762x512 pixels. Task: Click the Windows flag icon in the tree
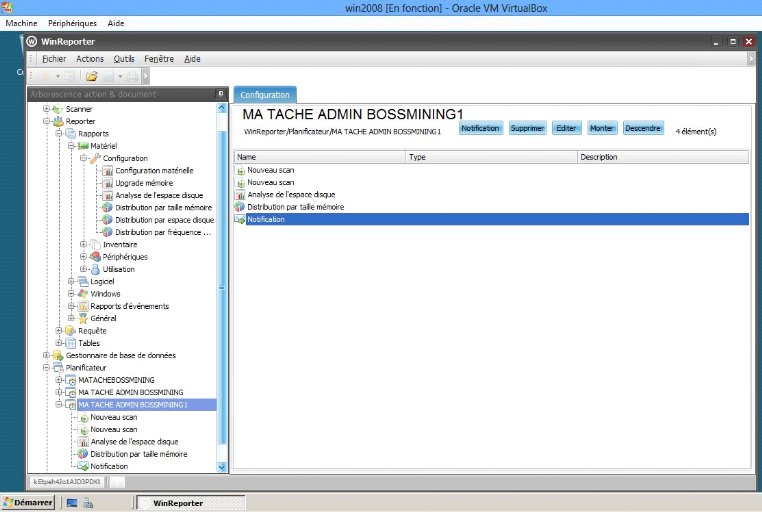[83, 294]
